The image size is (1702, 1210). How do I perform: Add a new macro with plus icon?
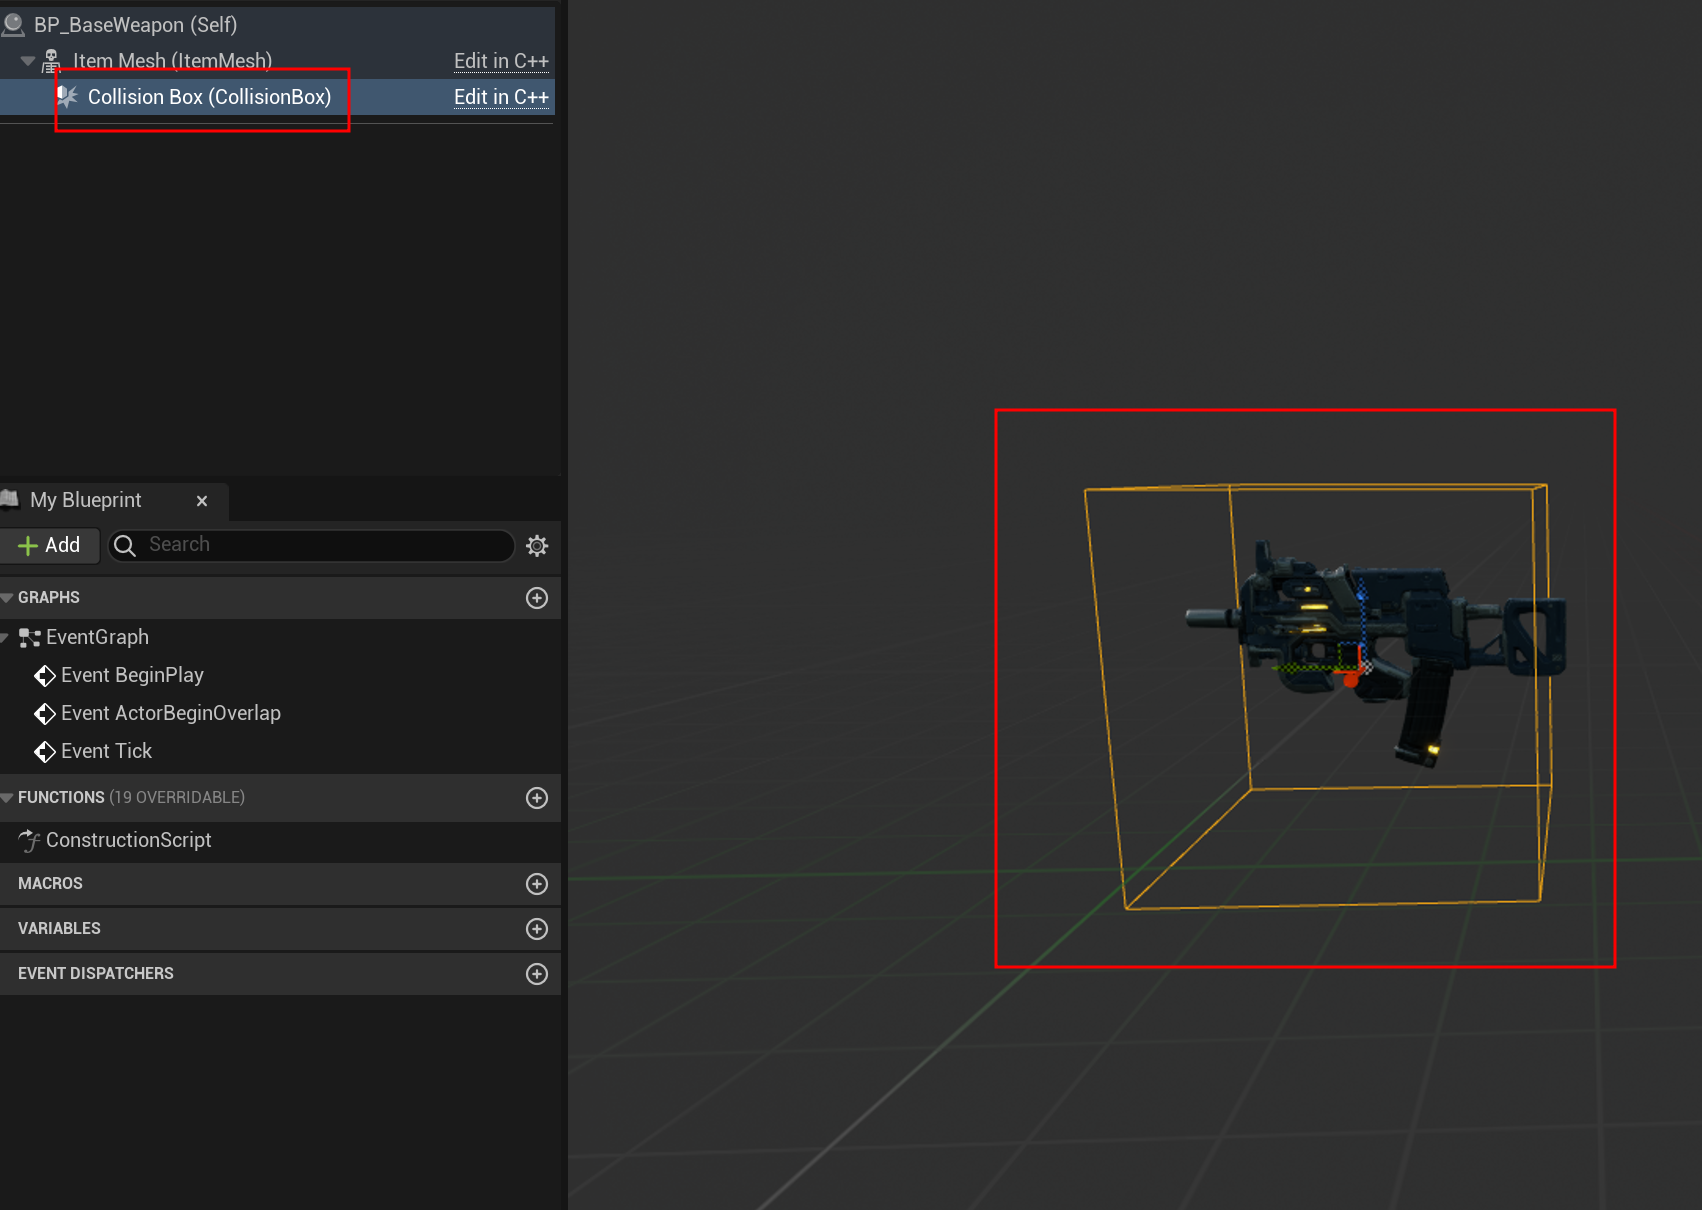click(537, 884)
